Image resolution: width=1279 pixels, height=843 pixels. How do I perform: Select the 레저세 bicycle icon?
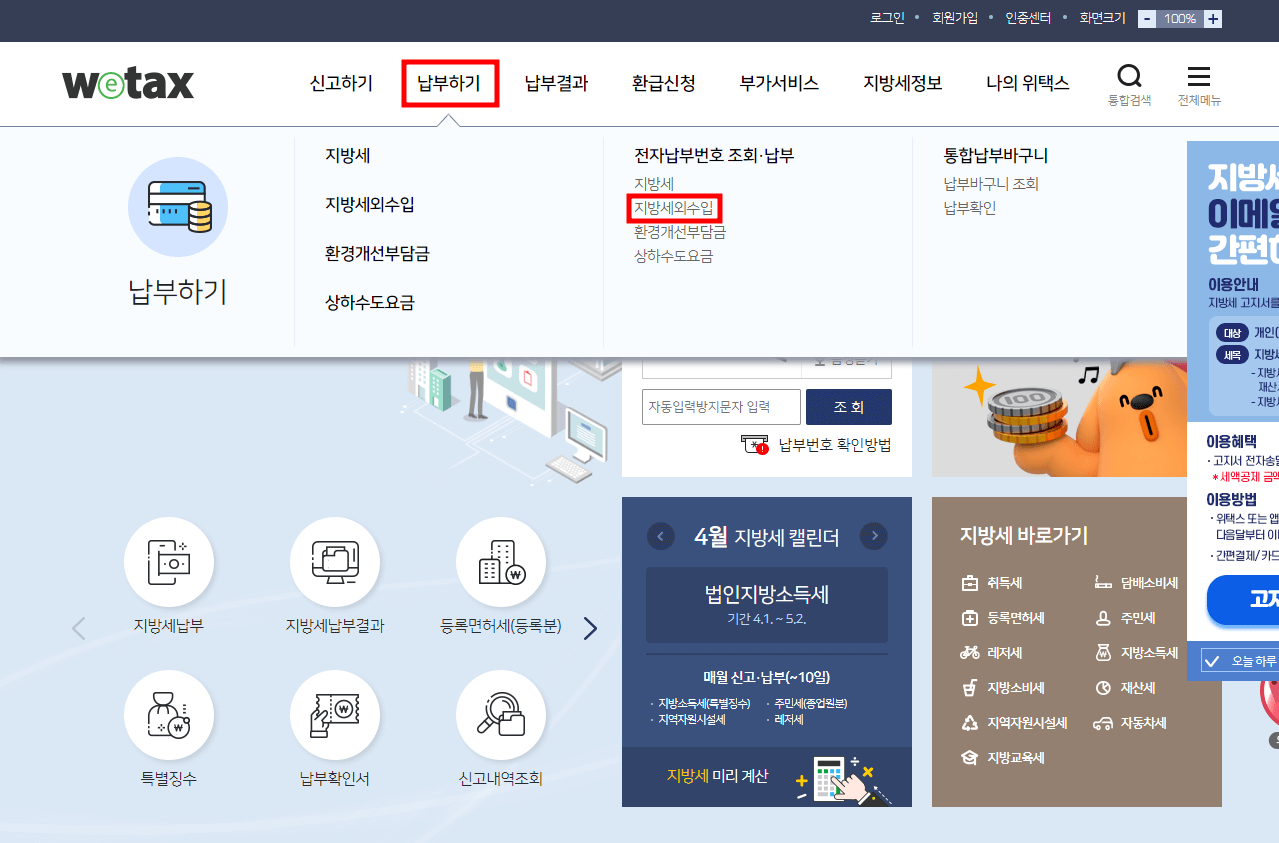tap(969, 653)
